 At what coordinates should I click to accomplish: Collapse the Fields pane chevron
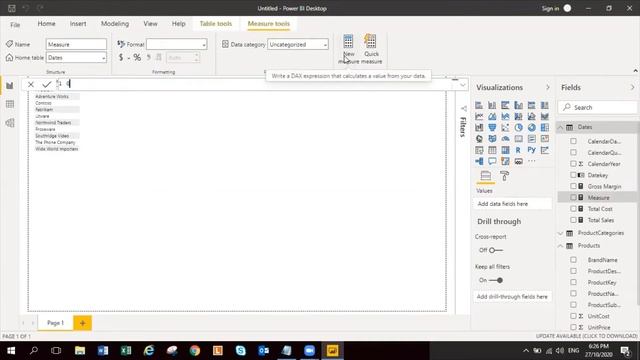tap(632, 87)
